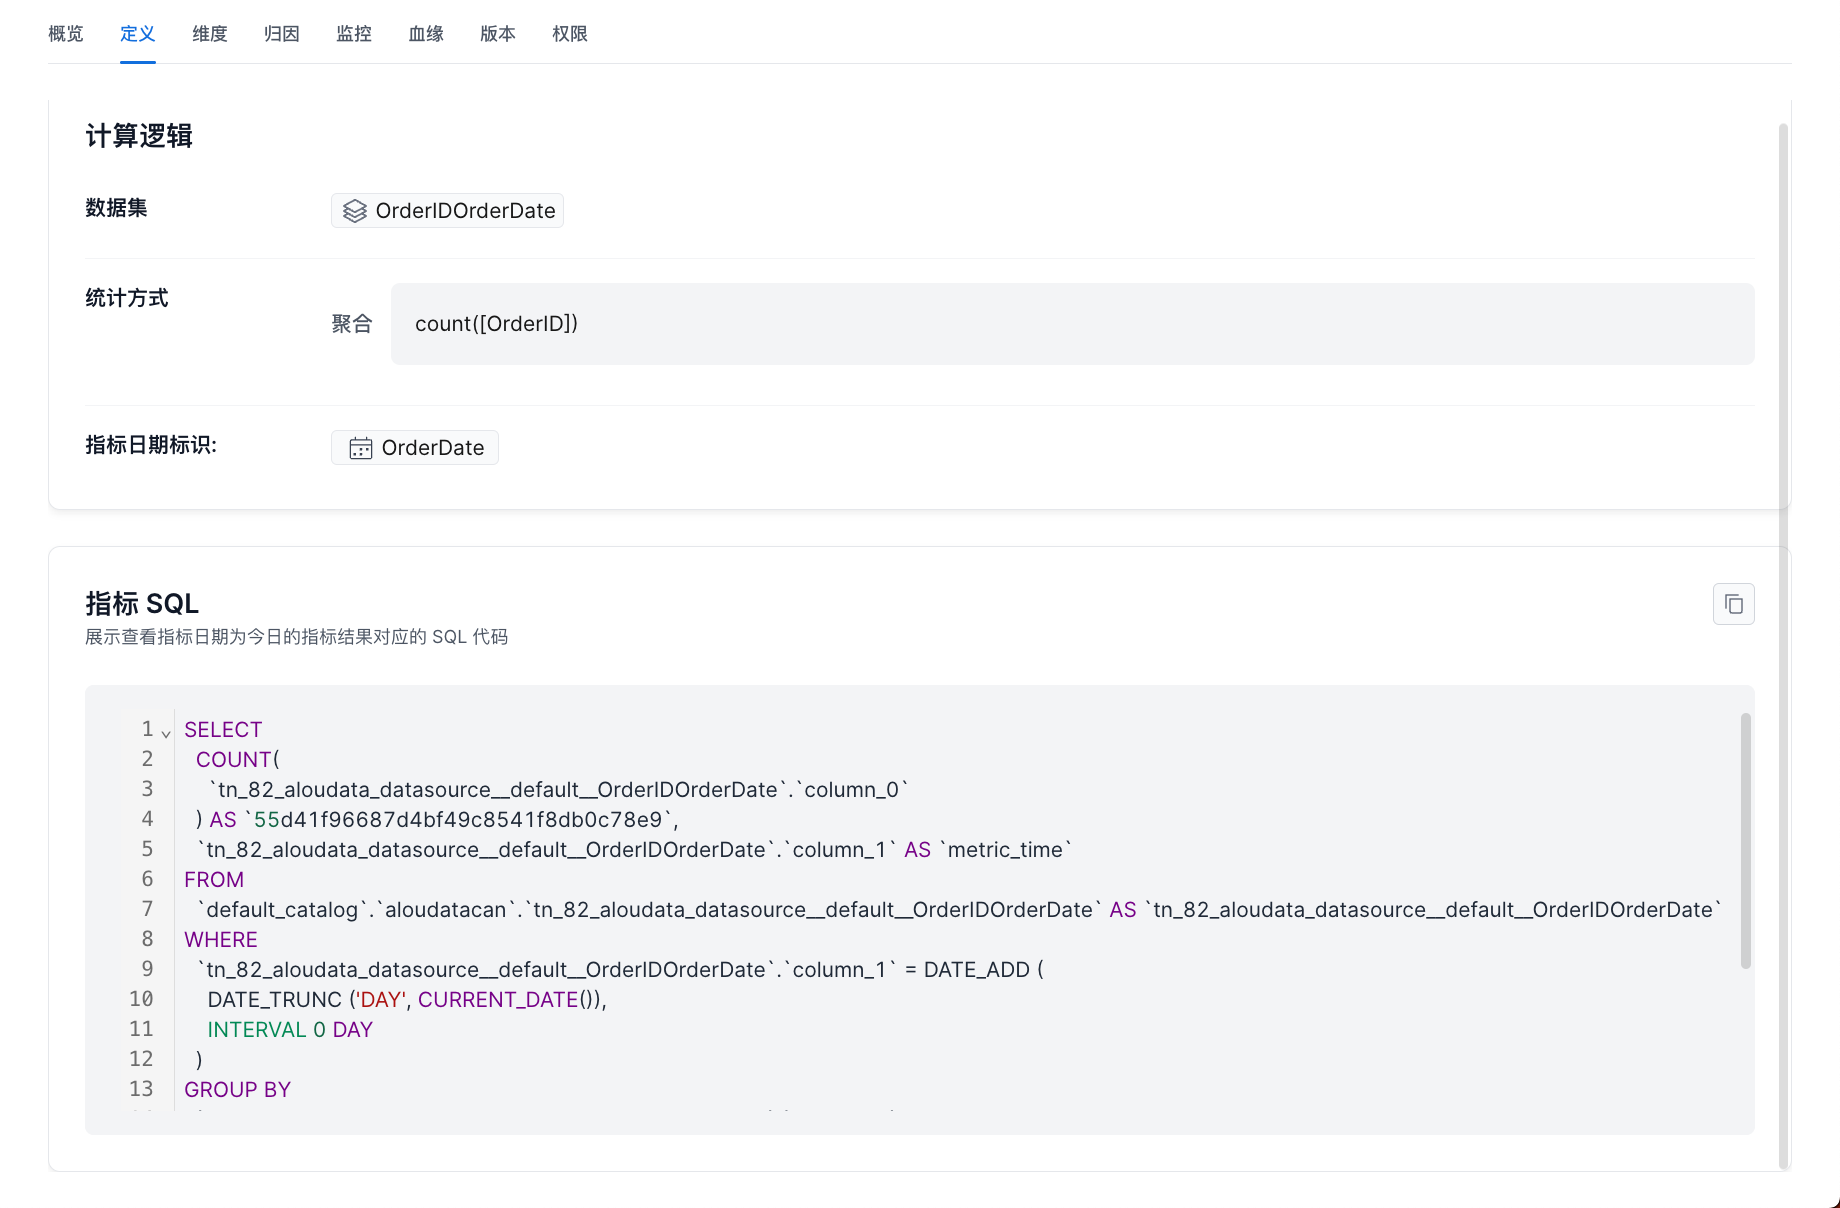Select the 定义 tab

[138, 34]
